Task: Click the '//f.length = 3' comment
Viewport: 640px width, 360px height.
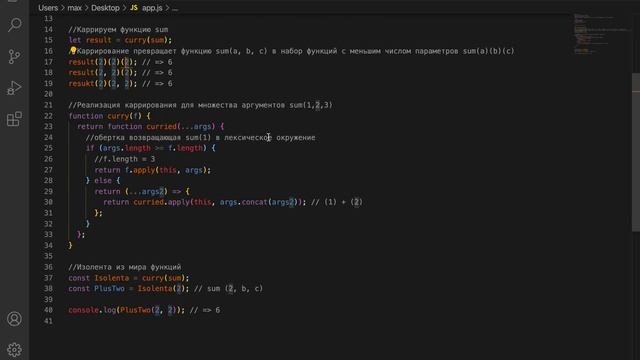Action: [x=125, y=159]
